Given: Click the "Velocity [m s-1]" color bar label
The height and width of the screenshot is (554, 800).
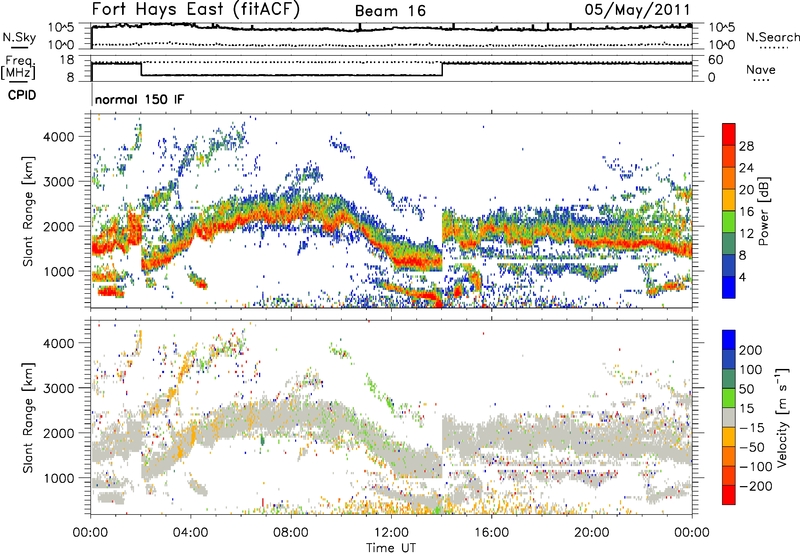Looking at the screenshot, I should tap(782, 417).
